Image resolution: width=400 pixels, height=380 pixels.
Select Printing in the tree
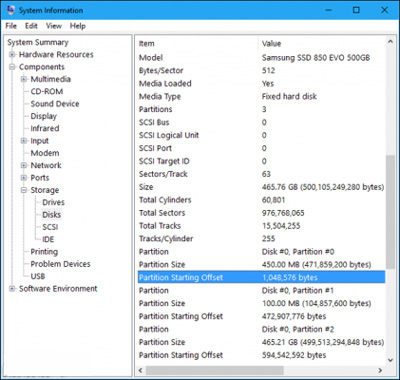44,252
